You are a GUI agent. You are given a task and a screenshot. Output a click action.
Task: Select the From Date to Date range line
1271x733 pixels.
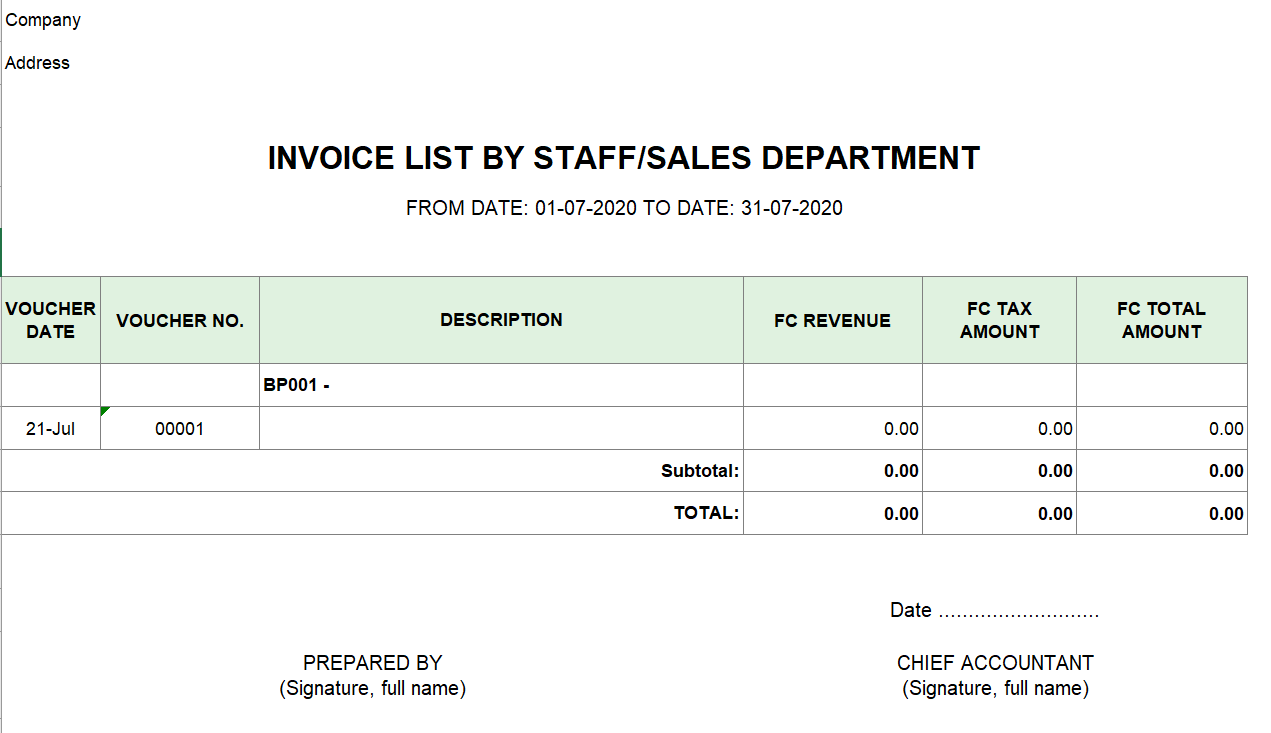click(624, 208)
